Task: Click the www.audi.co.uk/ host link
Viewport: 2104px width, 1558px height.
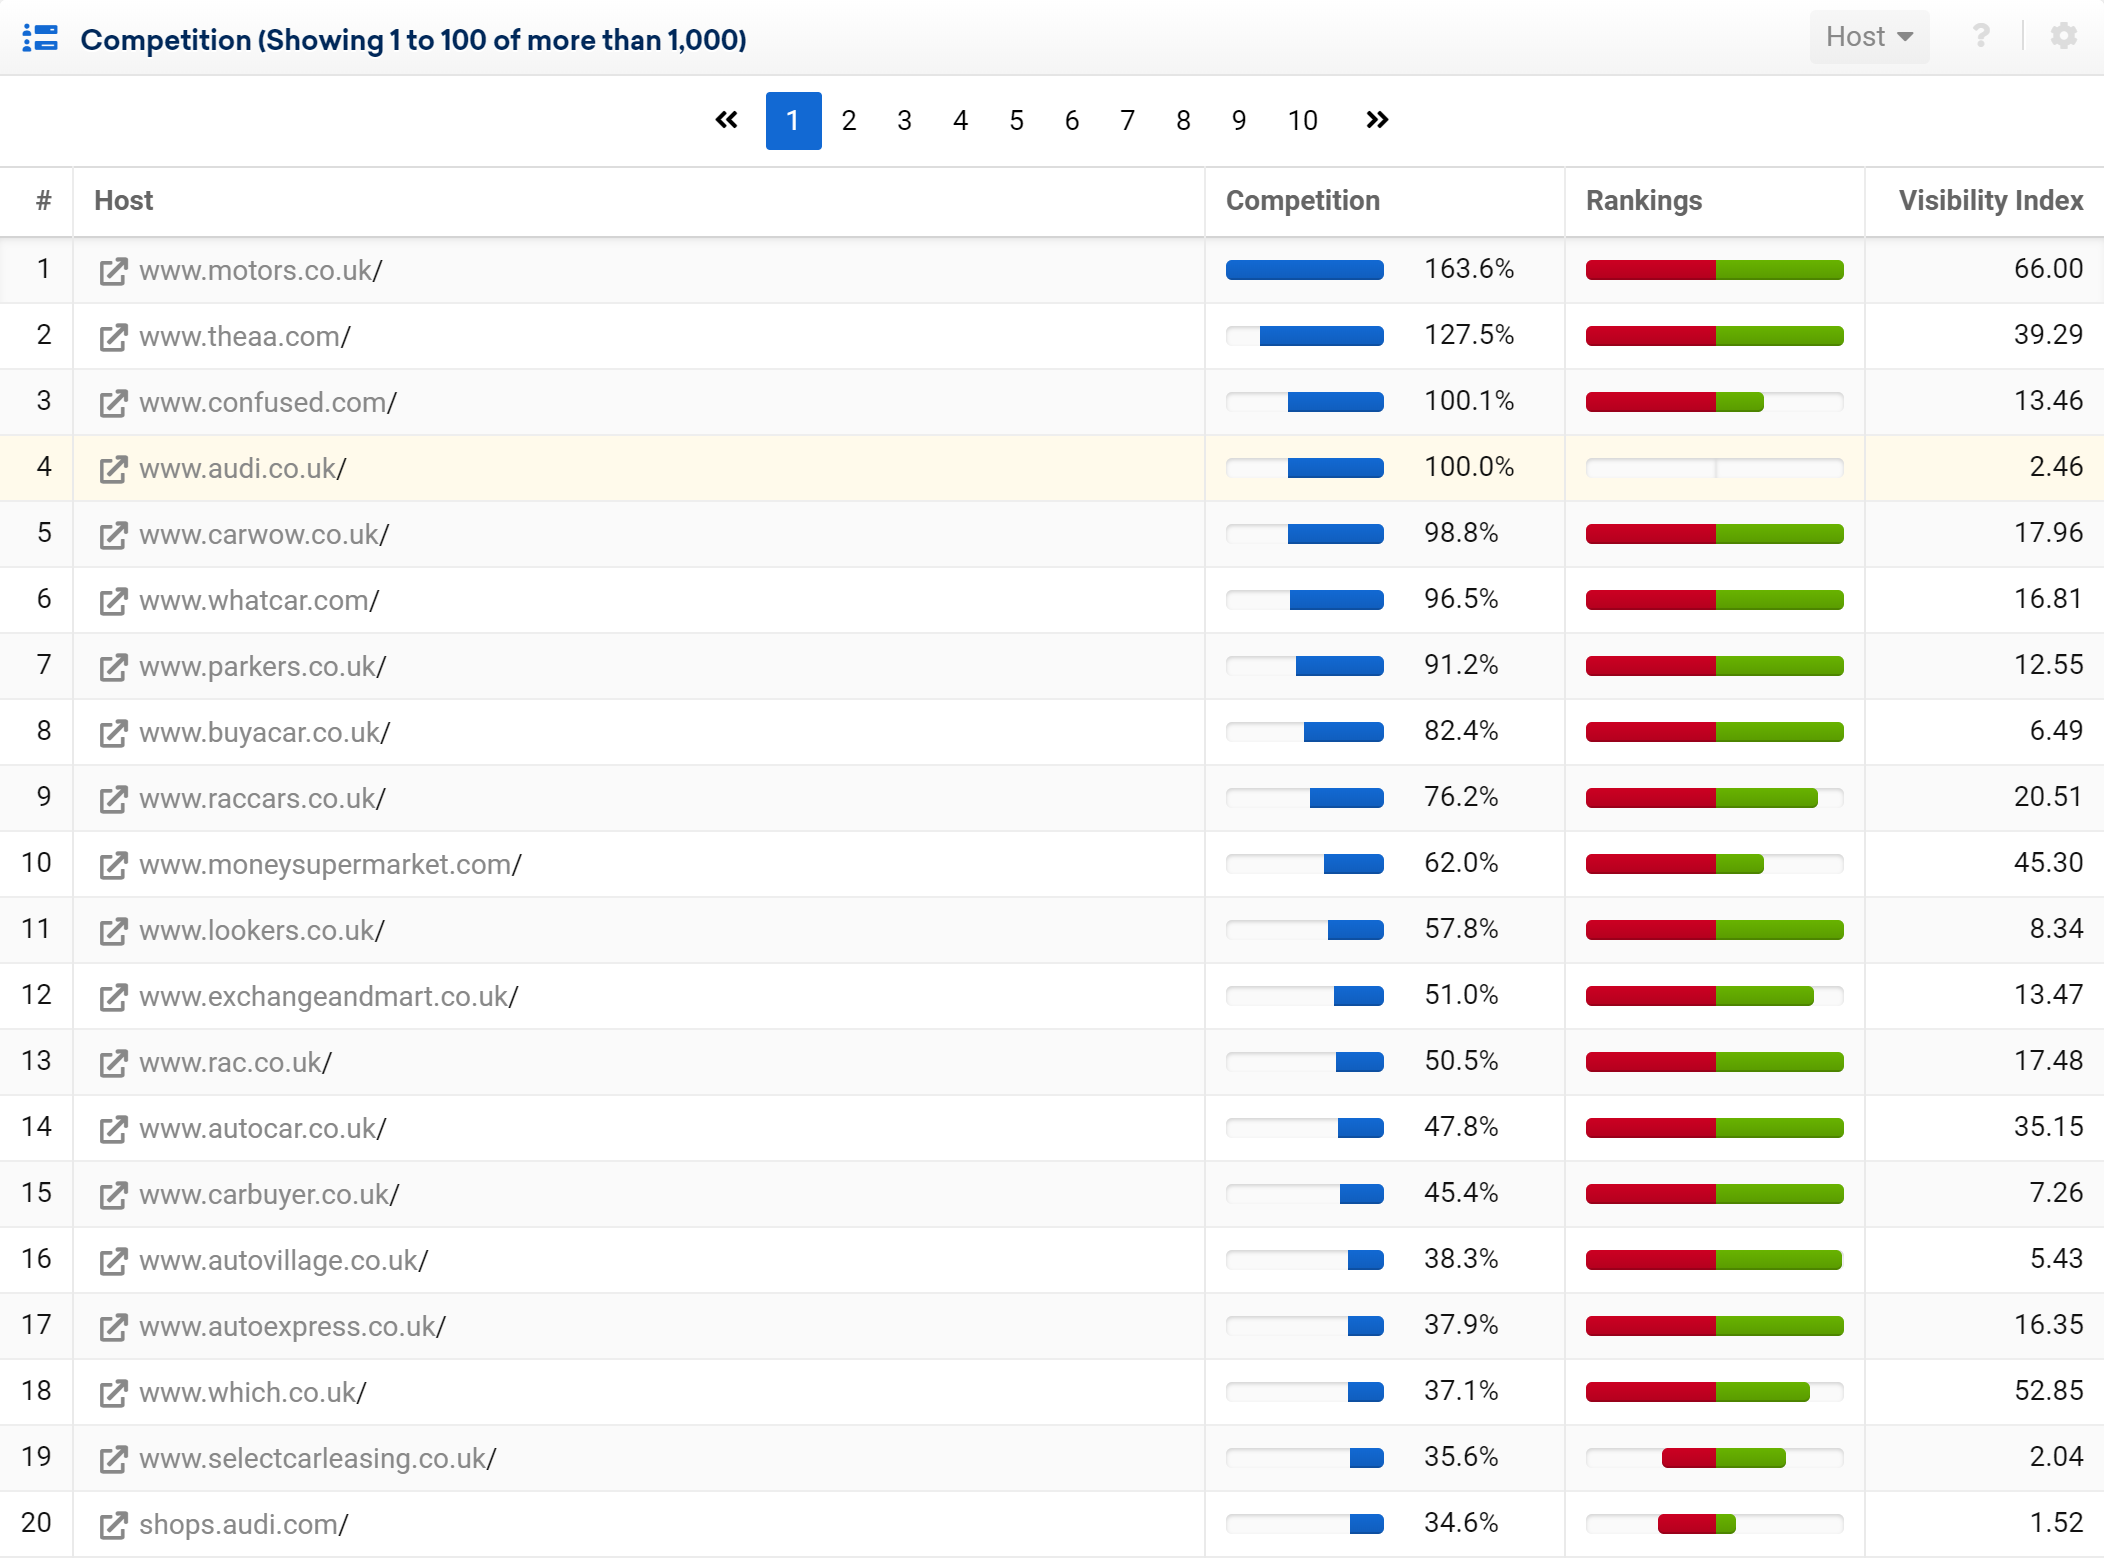Action: pyautogui.click(x=243, y=469)
